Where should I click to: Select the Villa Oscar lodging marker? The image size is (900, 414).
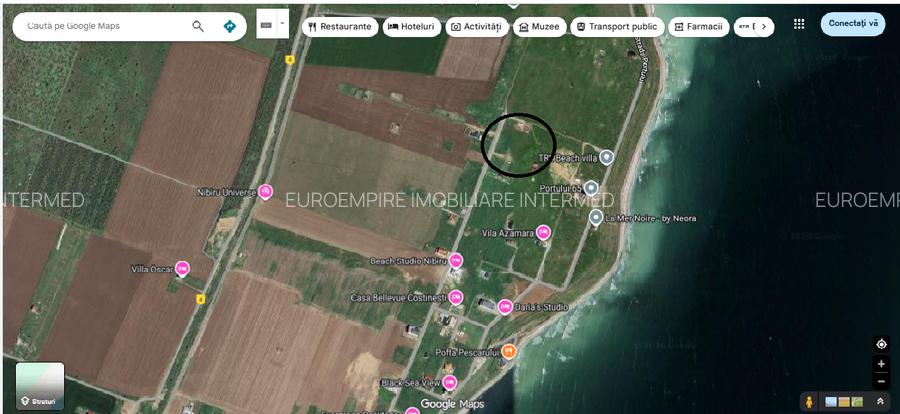(183, 268)
